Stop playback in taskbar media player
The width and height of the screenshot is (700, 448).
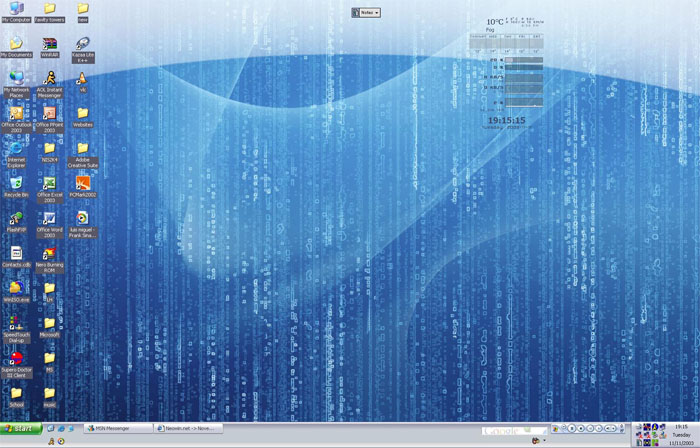pyautogui.click(x=581, y=428)
